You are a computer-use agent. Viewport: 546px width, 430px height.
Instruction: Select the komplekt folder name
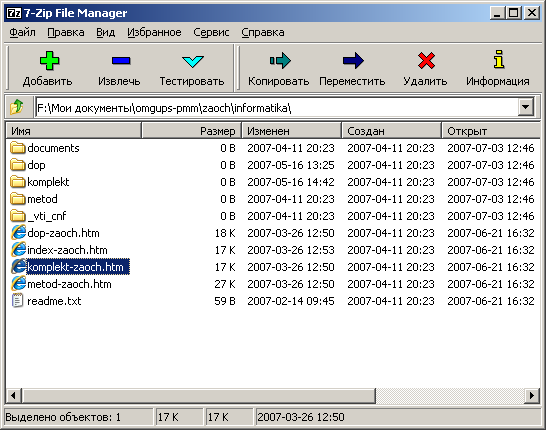[x=48, y=182]
